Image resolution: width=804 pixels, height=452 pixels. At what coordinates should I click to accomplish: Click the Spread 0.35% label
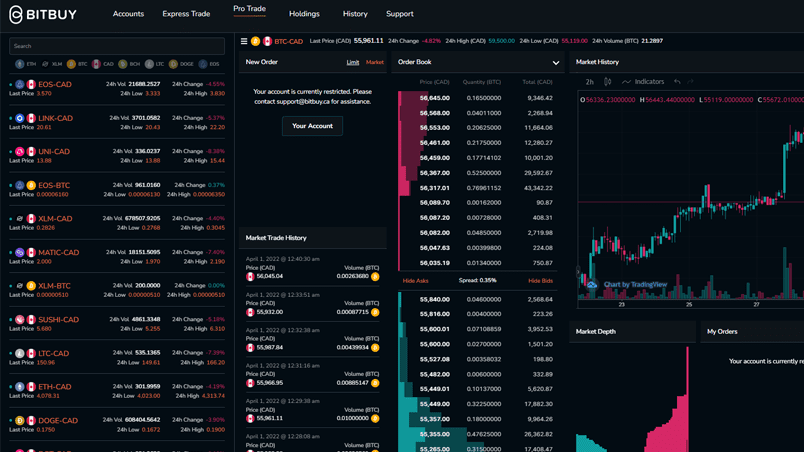tap(477, 281)
